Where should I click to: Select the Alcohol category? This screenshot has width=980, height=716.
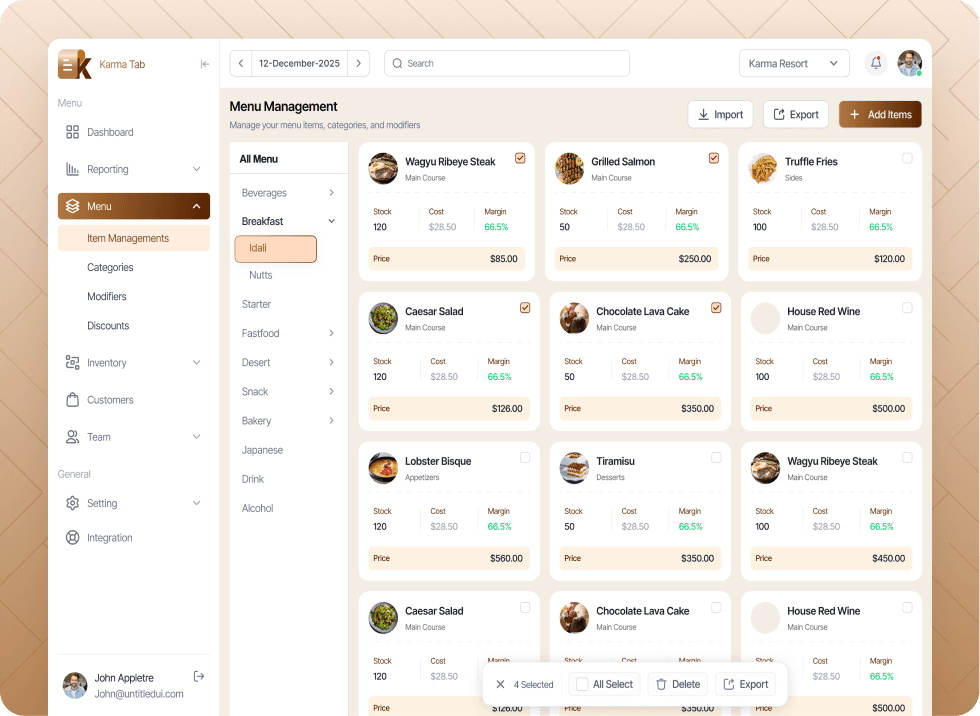point(258,508)
